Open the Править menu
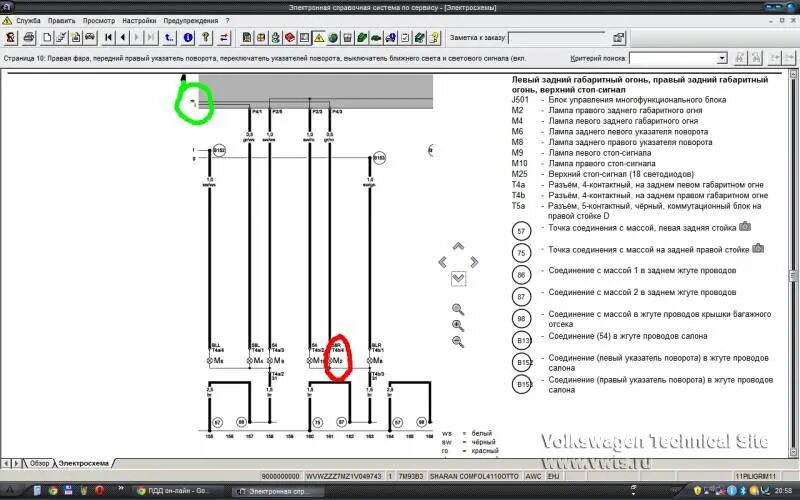This screenshot has height=500, width=800. click(x=61, y=21)
